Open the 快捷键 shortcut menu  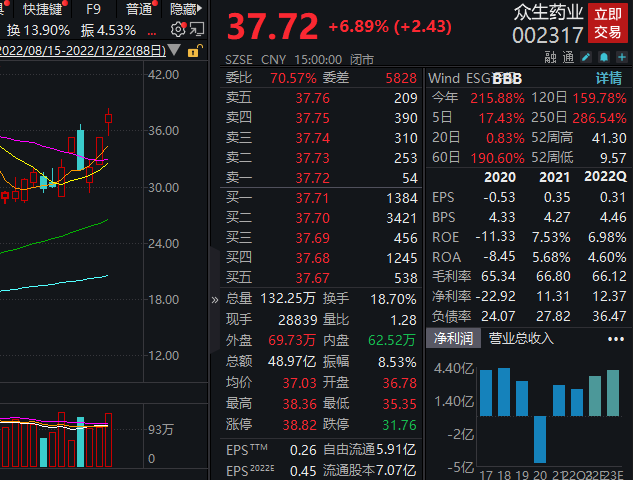click(x=42, y=9)
